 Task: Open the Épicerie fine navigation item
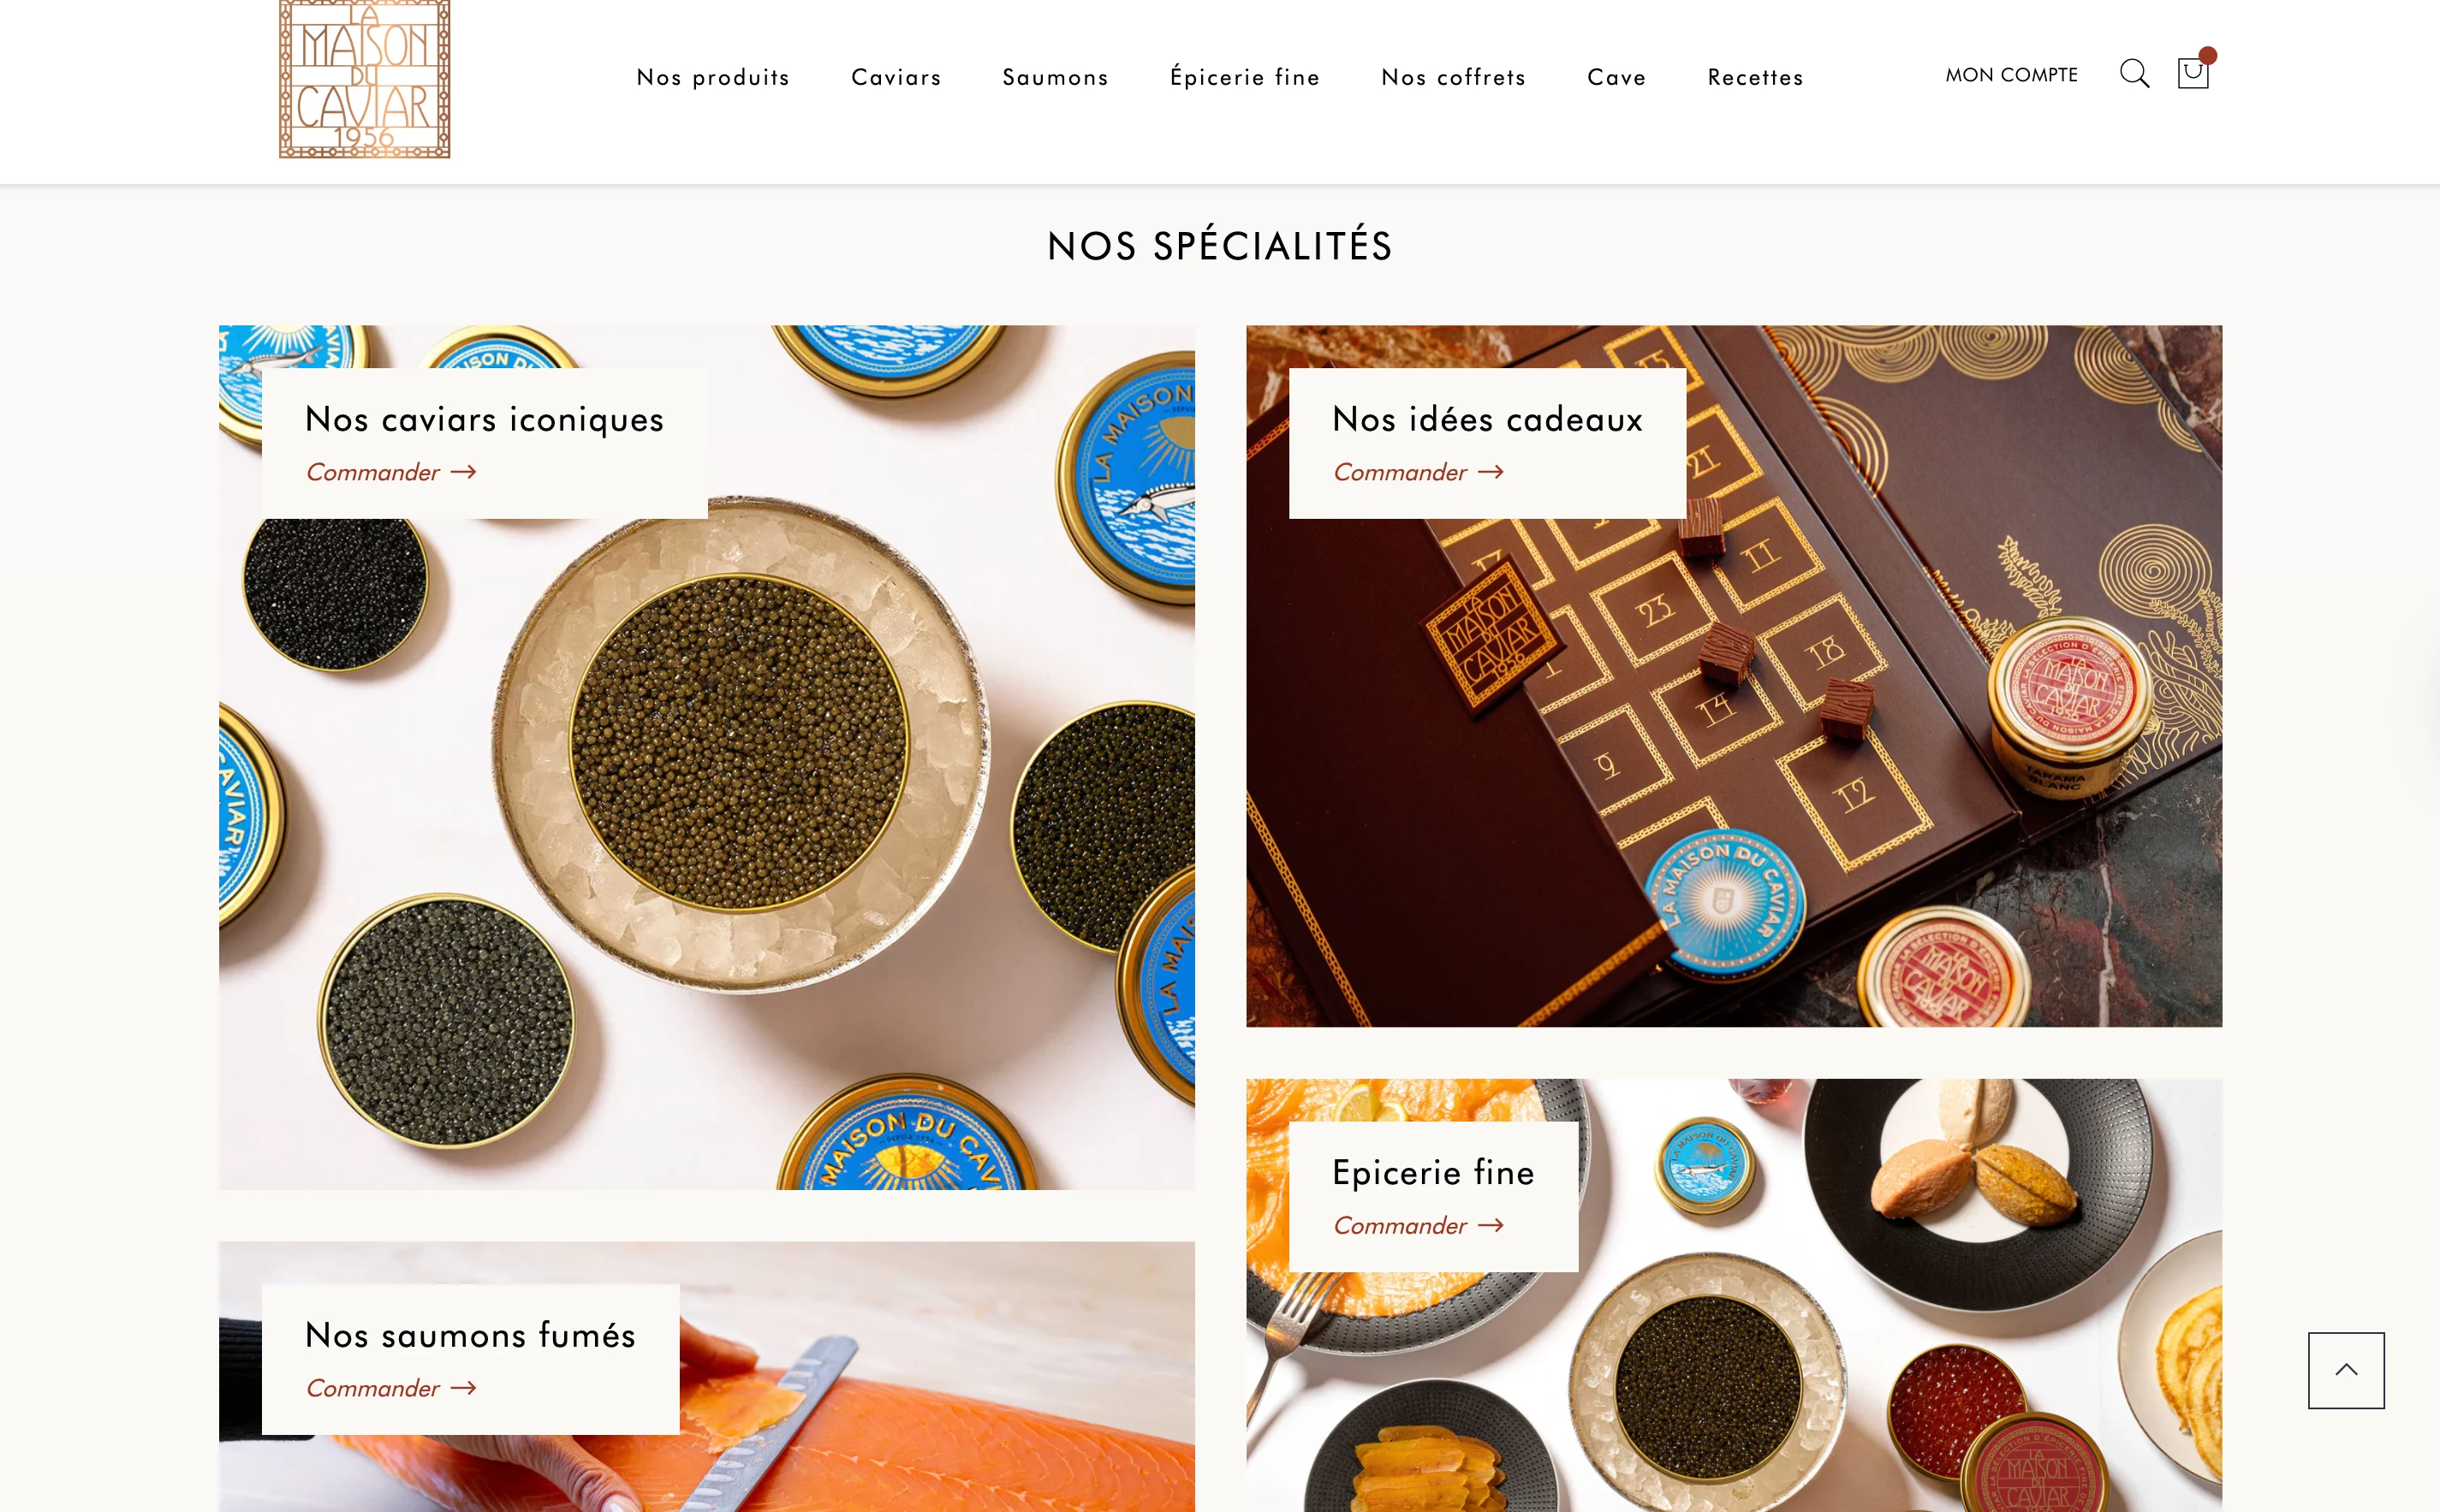coord(1245,77)
